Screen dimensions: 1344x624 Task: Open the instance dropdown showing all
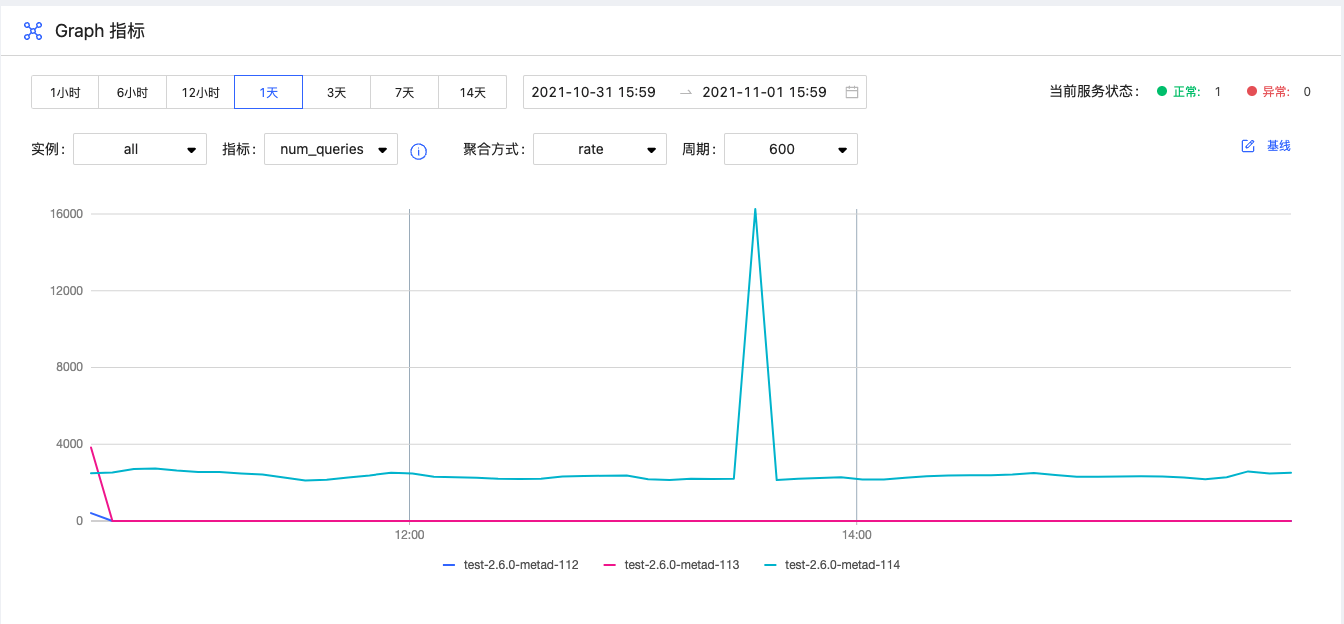tap(140, 149)
